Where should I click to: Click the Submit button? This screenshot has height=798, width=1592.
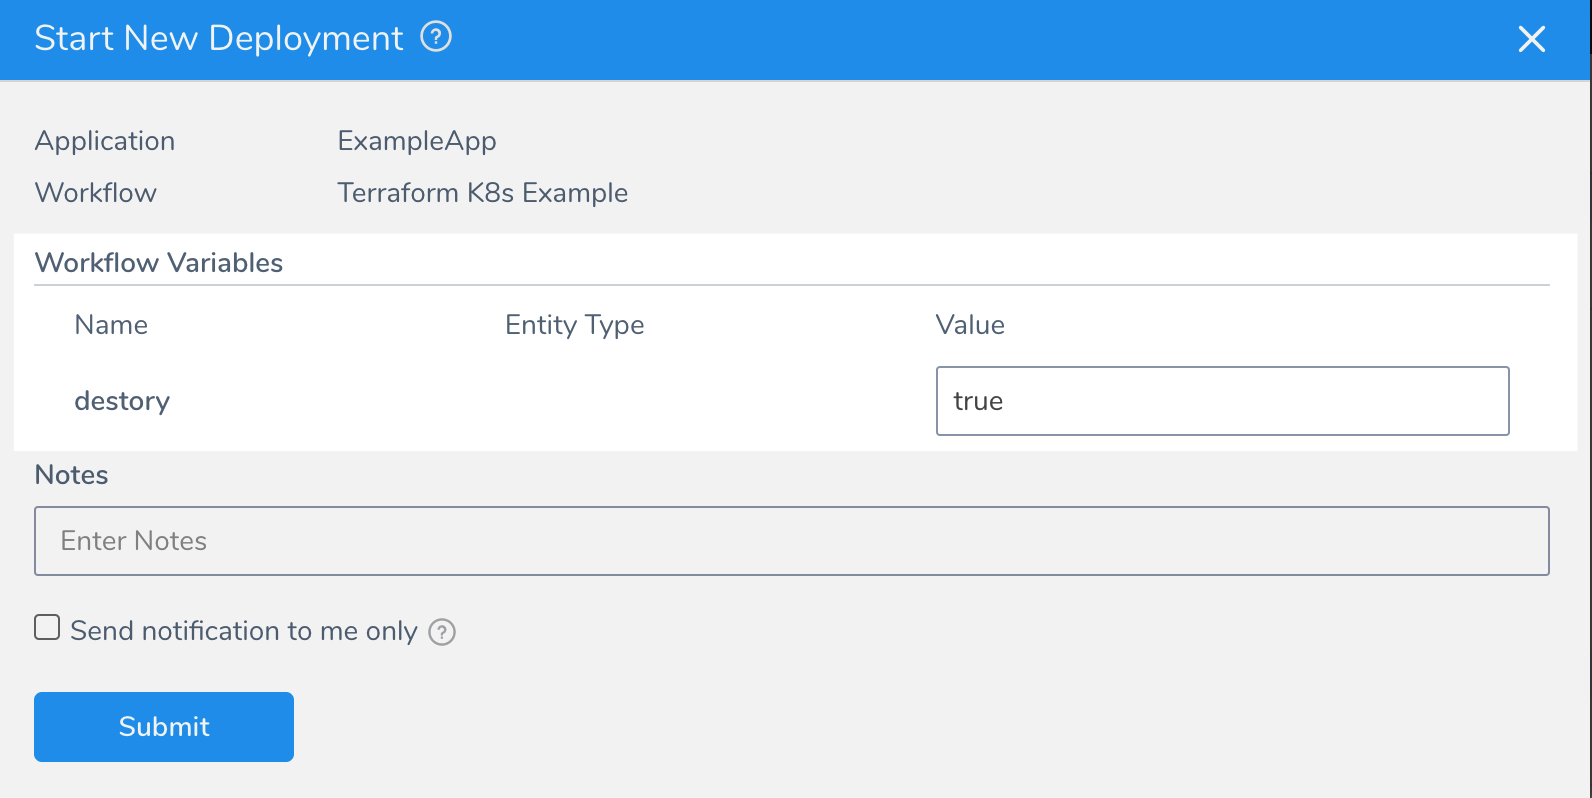[x=164, y=727]
